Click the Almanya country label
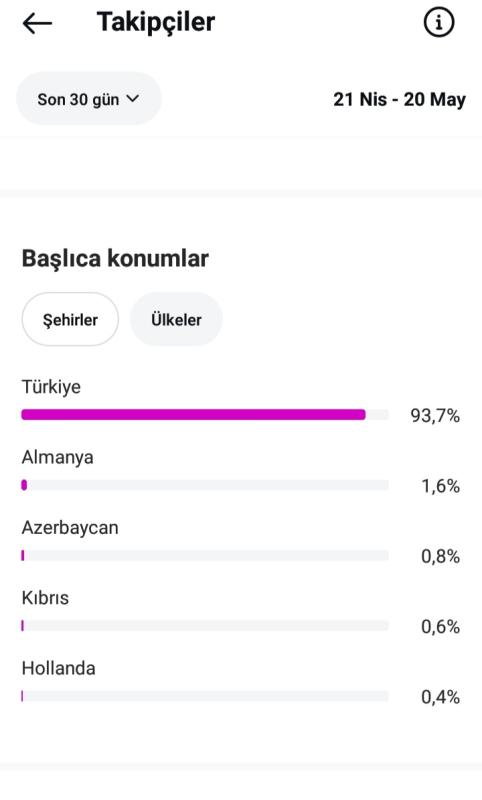Screen dimensions: 482x800 (58, 457)
